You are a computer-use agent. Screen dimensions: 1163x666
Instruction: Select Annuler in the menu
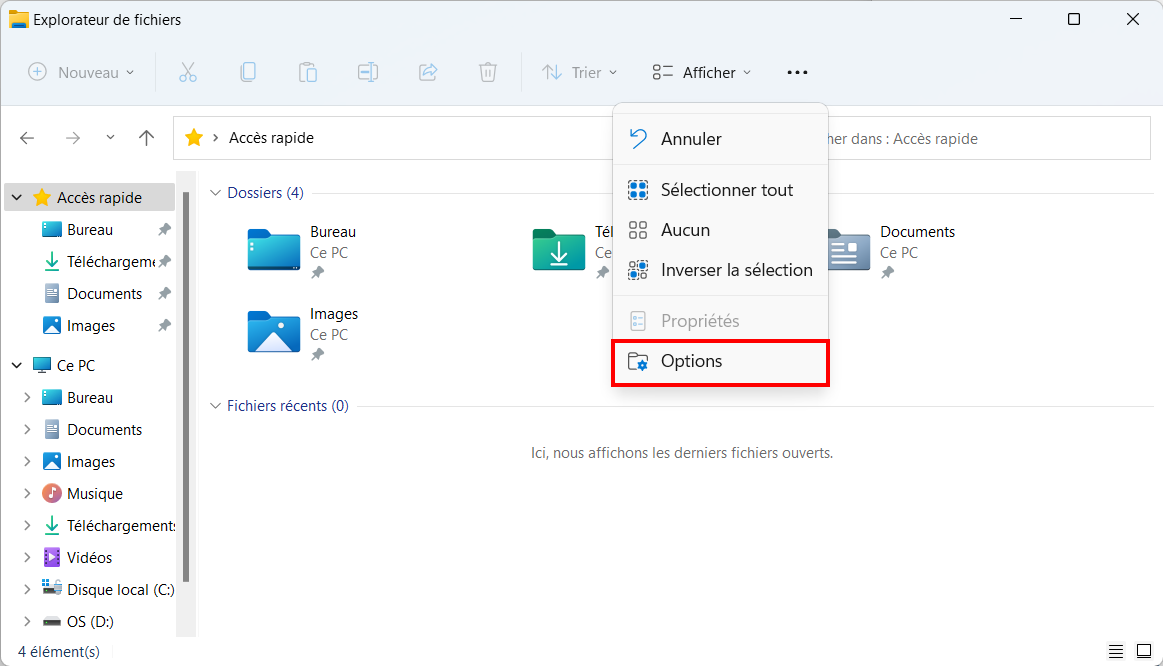[x=720, y=139]
